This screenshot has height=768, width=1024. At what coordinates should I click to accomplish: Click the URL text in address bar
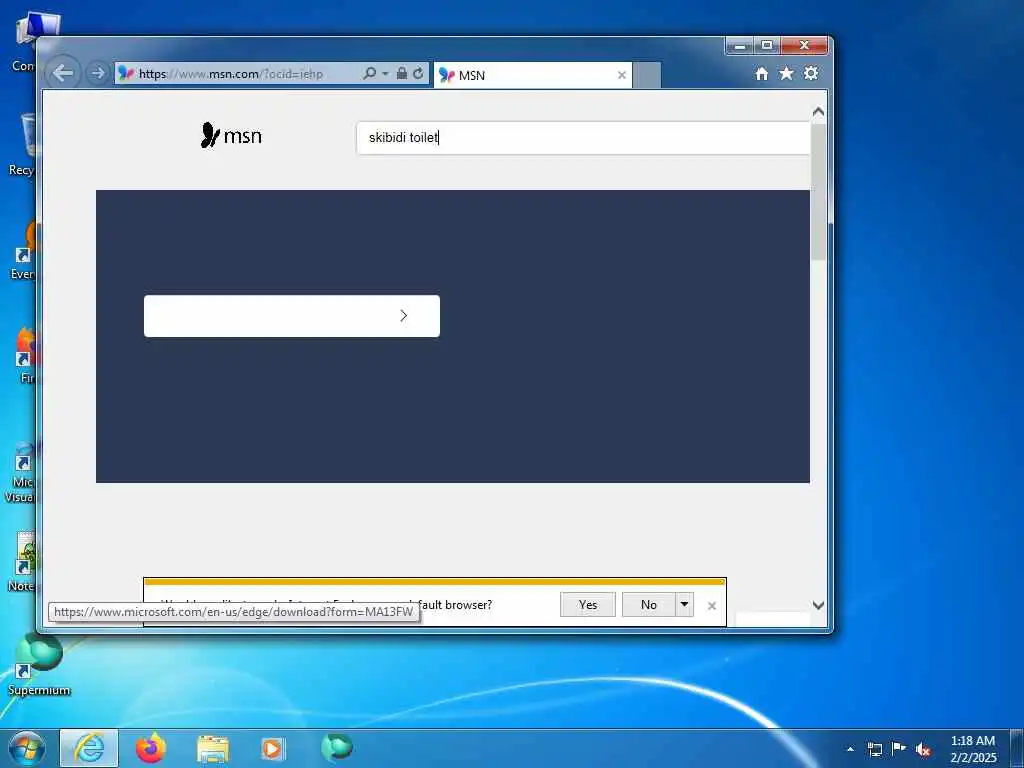pos(231,74)
